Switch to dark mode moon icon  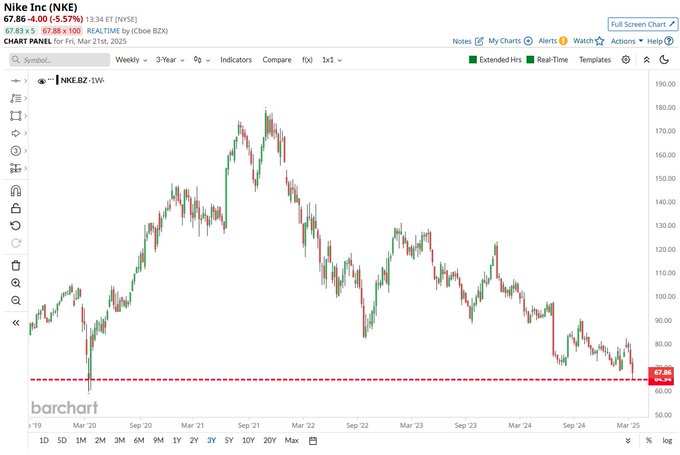[x=664, y=59]
